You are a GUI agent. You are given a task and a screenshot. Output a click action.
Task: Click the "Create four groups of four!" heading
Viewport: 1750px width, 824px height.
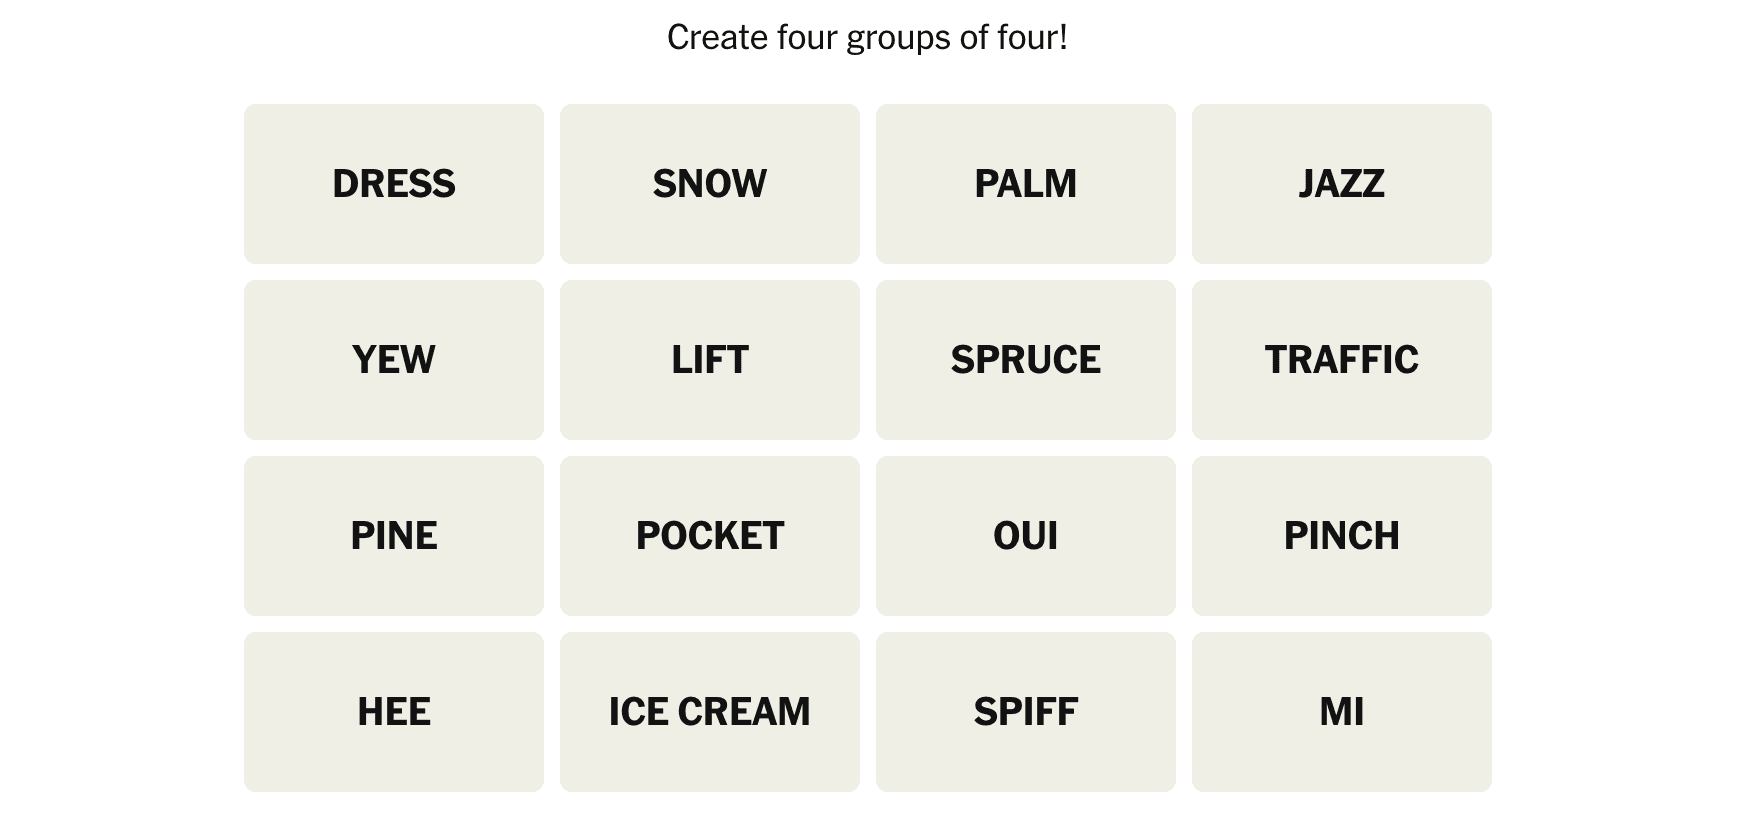click(867, 38)
